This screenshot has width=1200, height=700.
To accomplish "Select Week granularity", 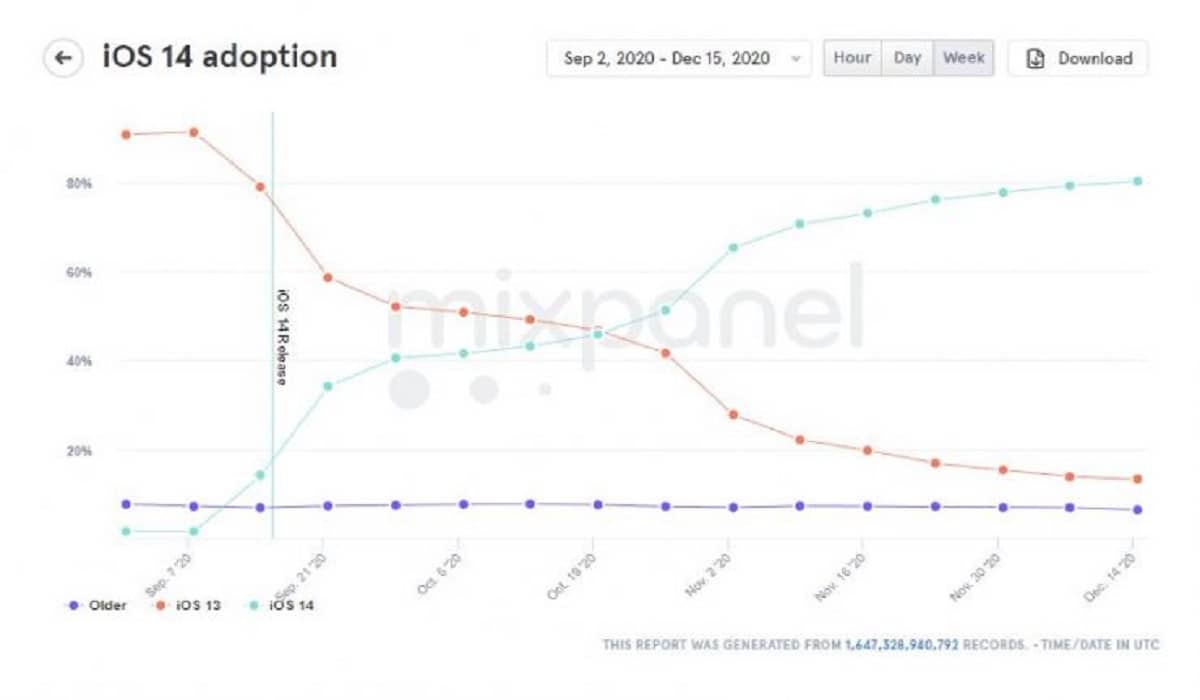I will [x=964, y=58].
